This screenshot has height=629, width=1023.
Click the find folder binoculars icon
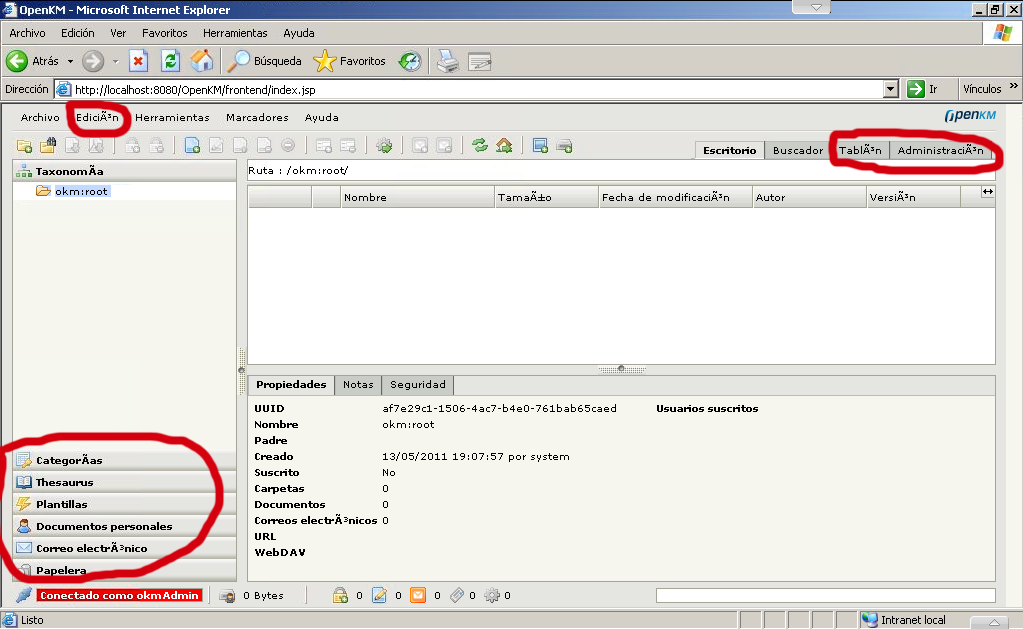[x=47, y=146]
